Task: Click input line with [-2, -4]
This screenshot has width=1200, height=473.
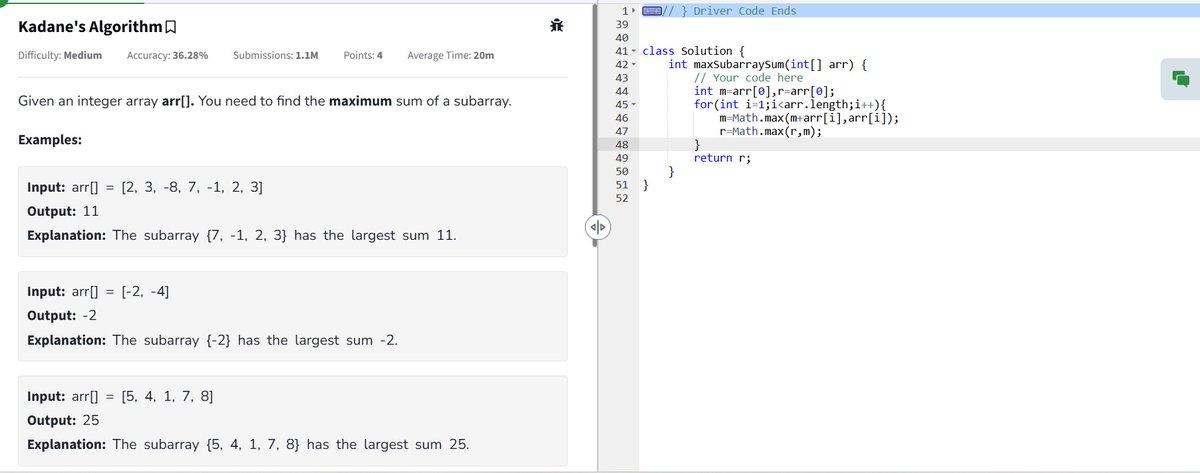Action: (x=98, y=292)
